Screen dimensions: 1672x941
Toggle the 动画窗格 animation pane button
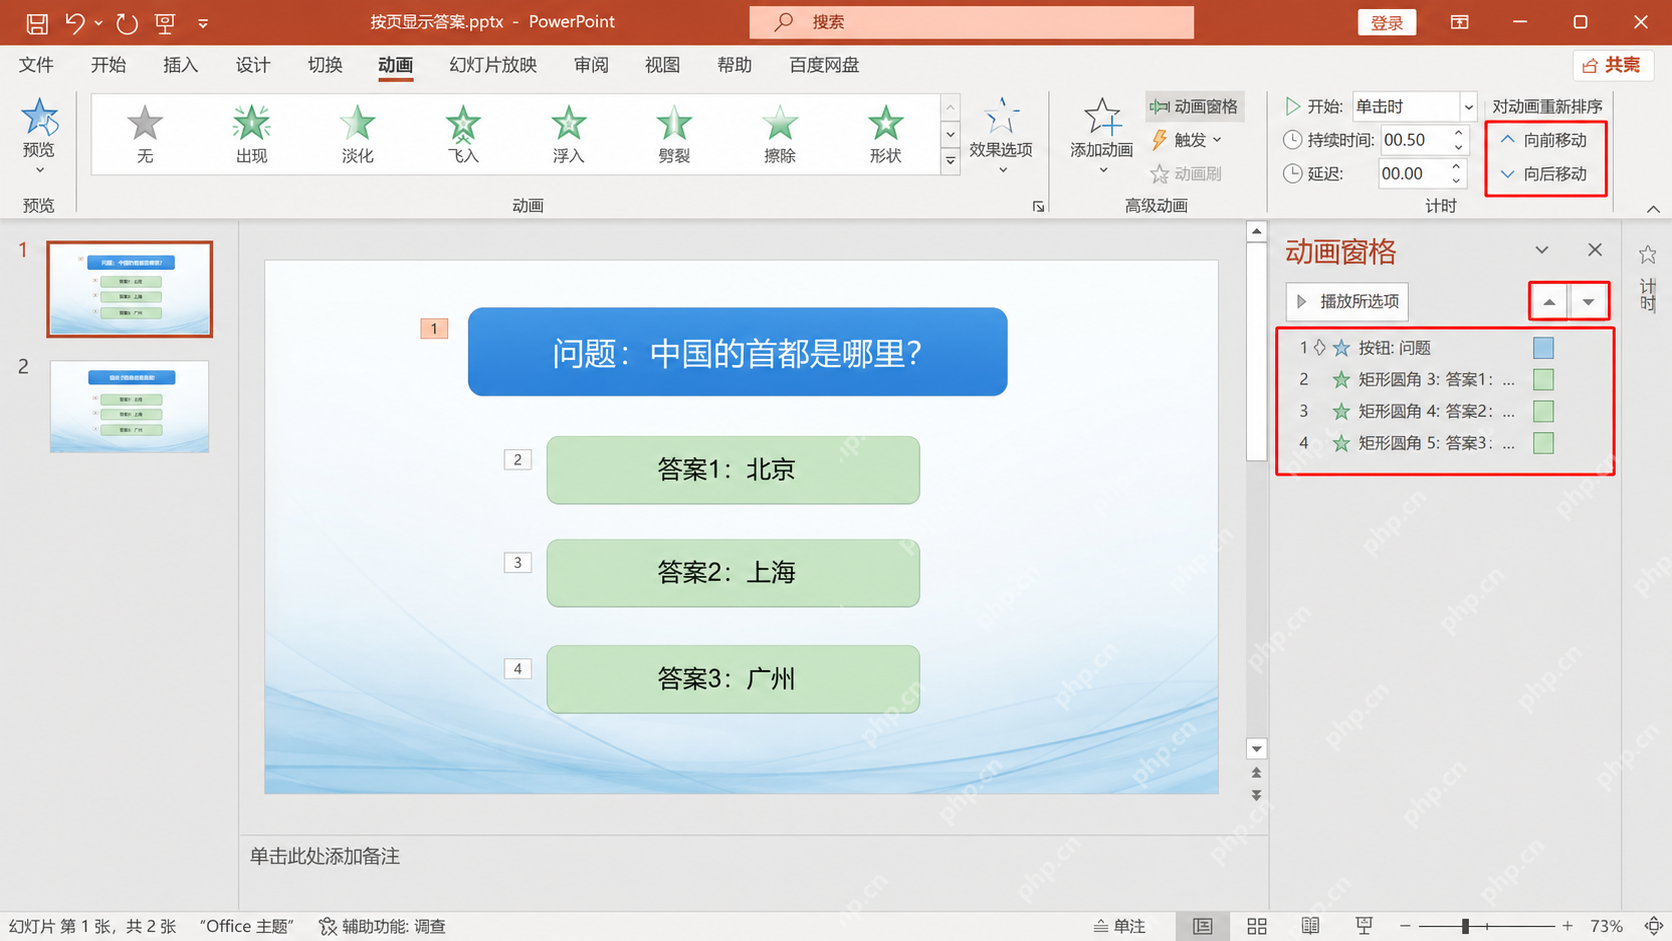1193,106
